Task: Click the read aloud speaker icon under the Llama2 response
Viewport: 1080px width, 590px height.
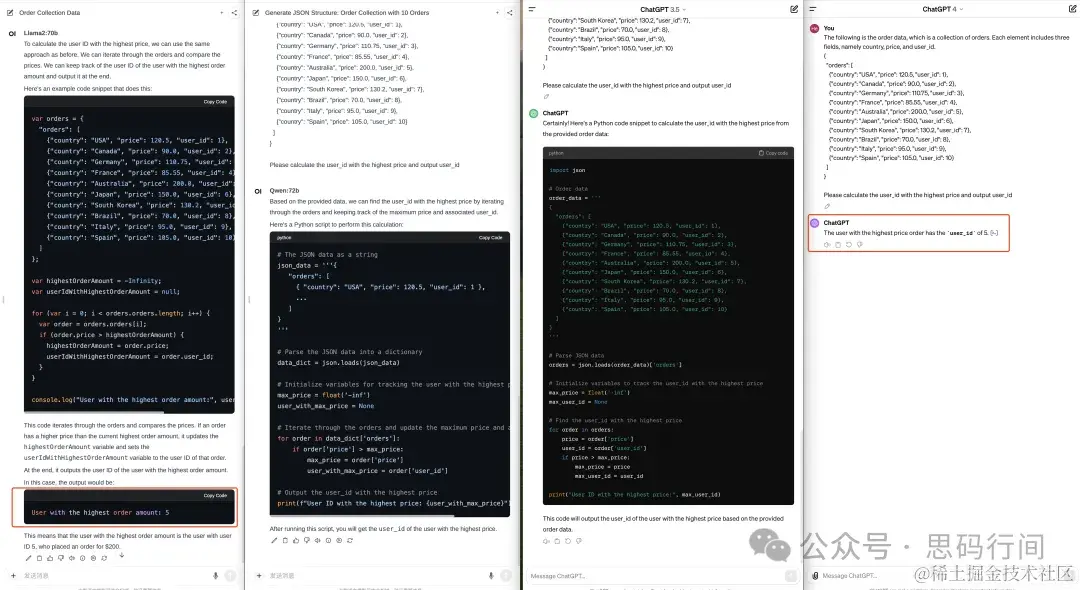Action: click(x=72, y=558)
